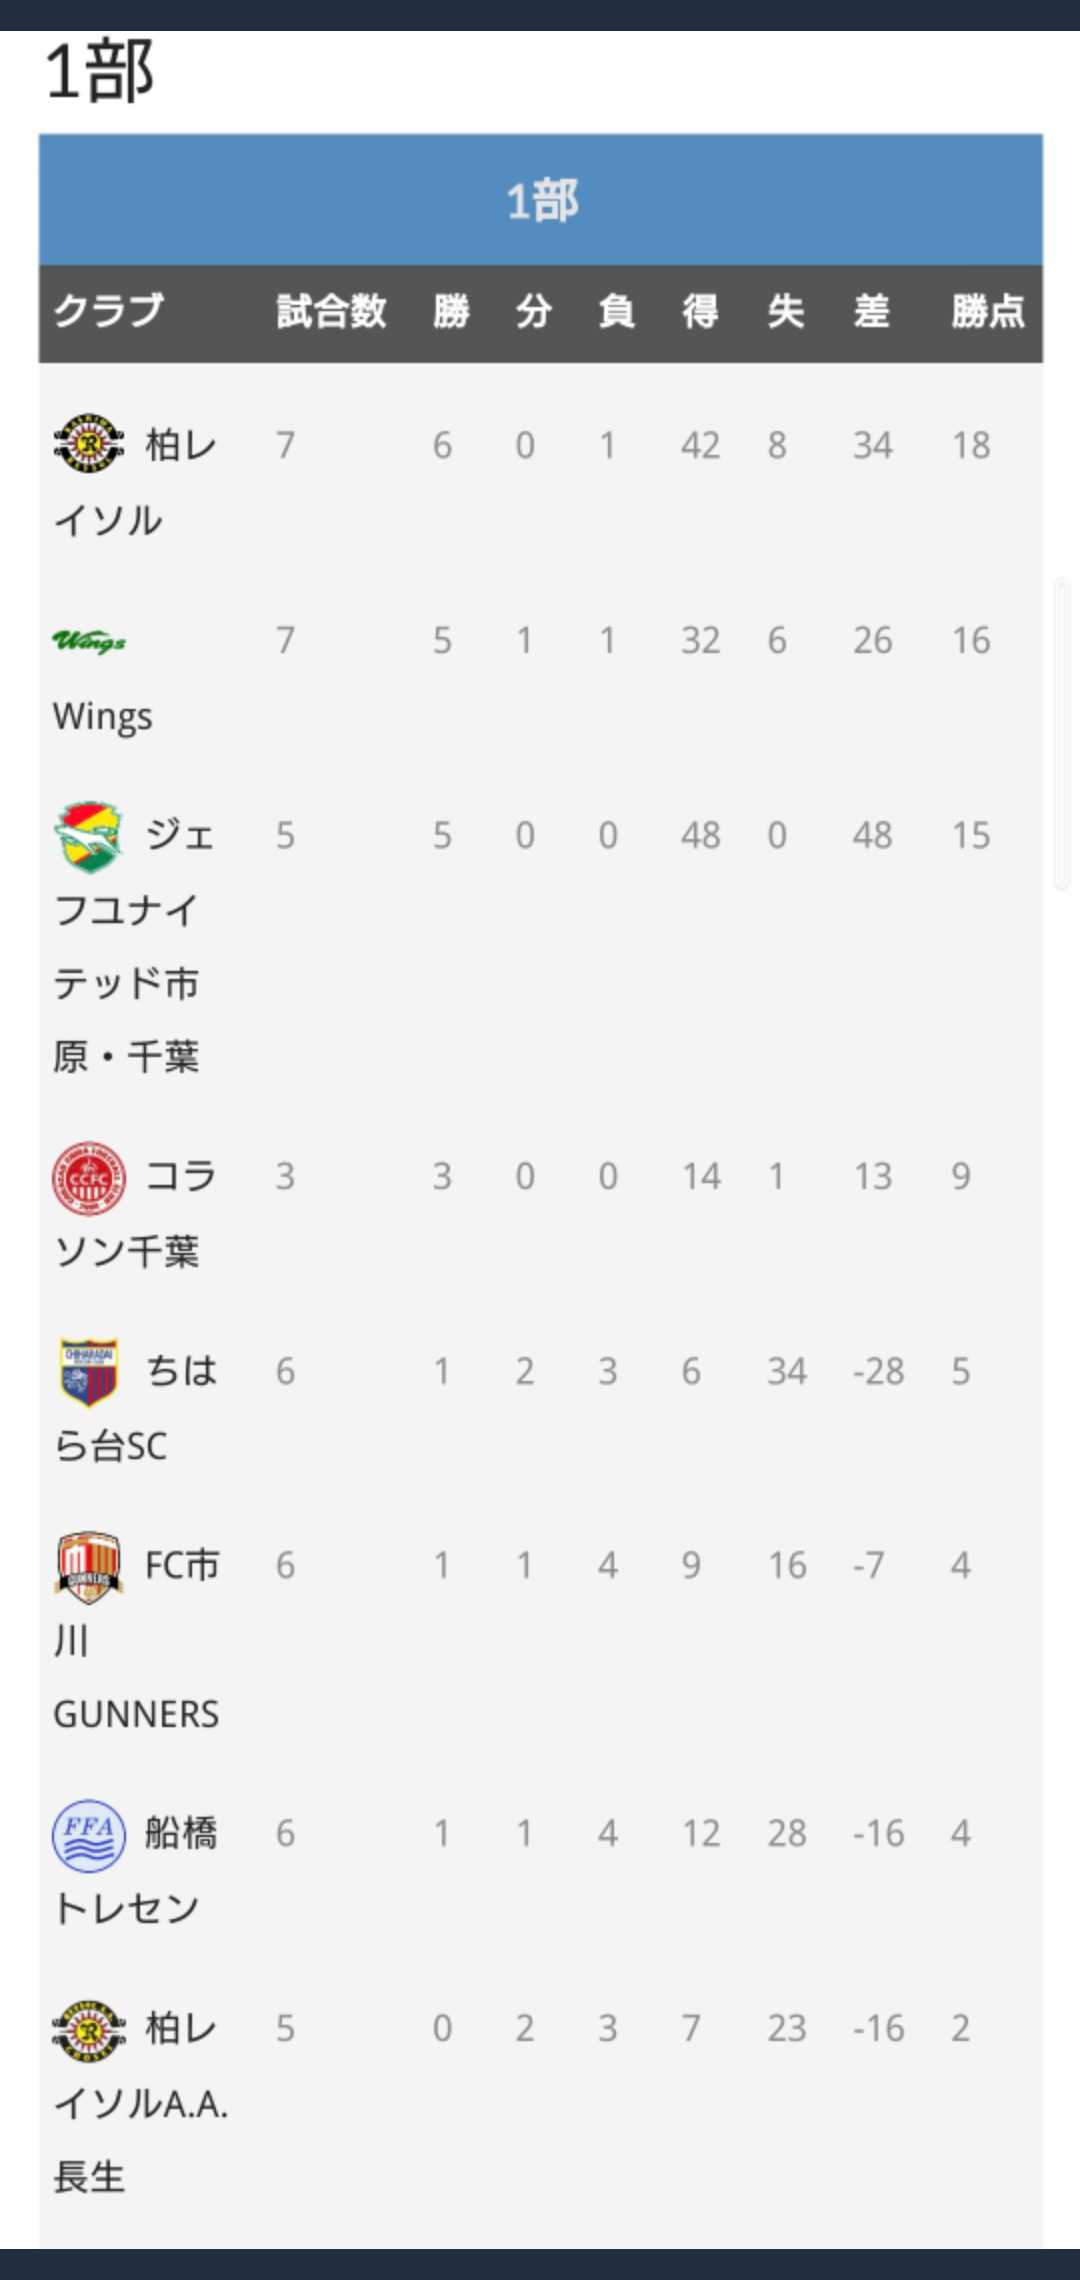Image resolution: width=1080 pixels, height=2280 pixels.
Task: Click the green Wings team logo
Action: tap(89, 640)
